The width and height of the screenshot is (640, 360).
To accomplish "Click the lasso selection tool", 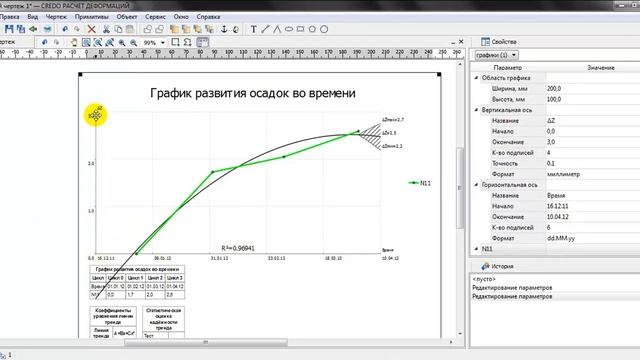I will click(x=187, y=42).
